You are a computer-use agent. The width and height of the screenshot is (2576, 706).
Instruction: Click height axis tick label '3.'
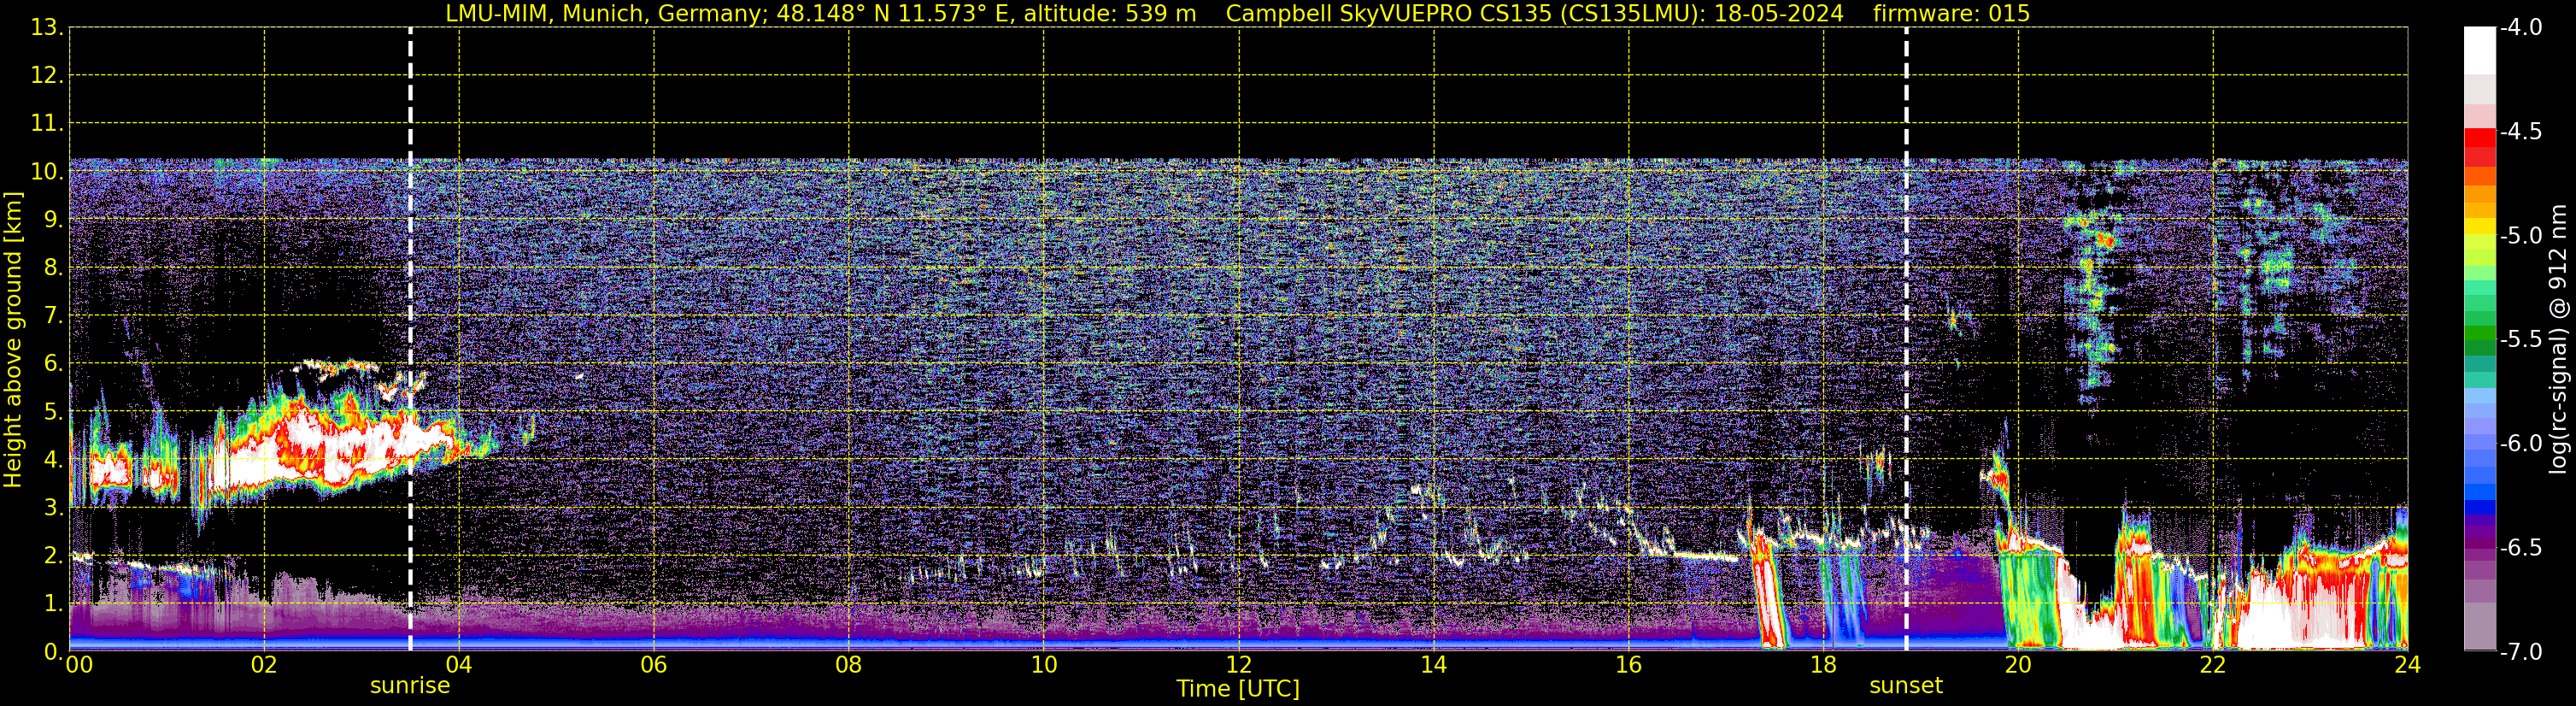[52, 508]
